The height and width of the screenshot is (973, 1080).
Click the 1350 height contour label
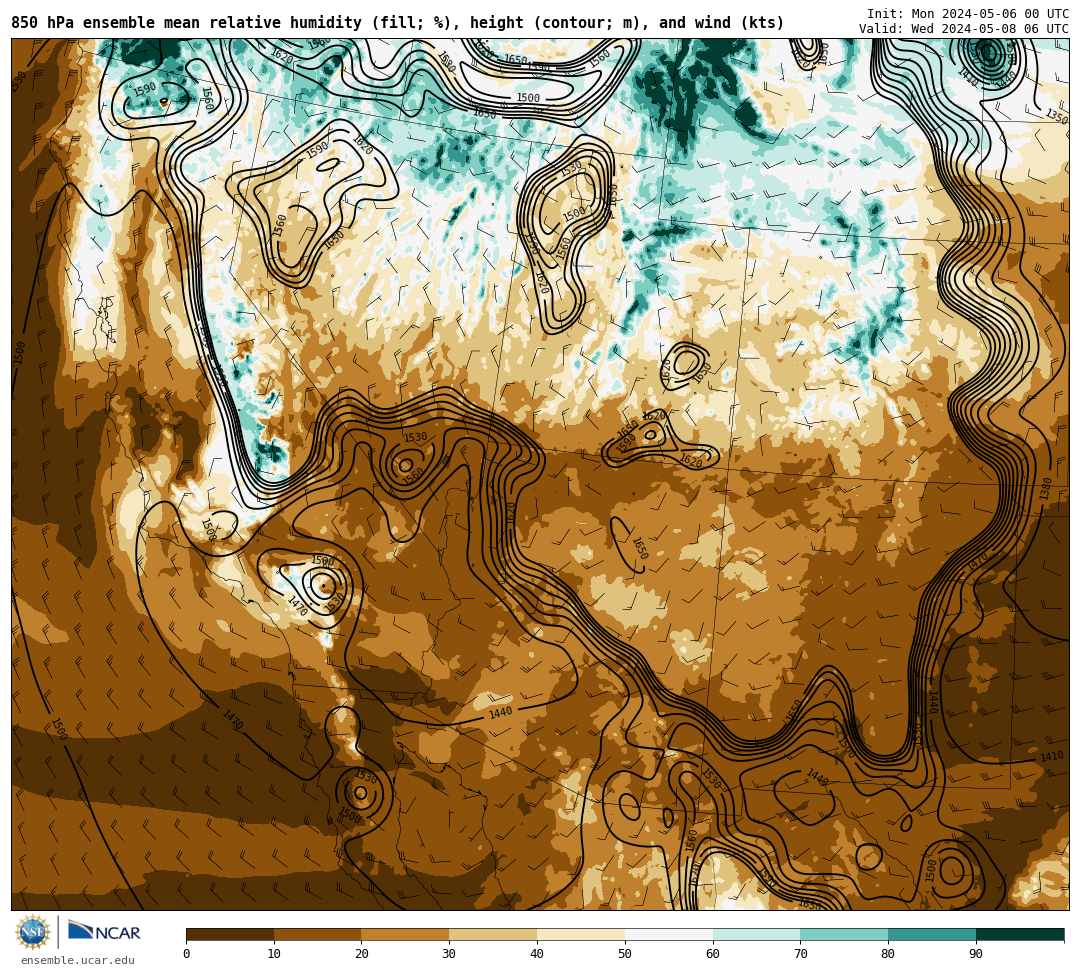click(1057, 116)
